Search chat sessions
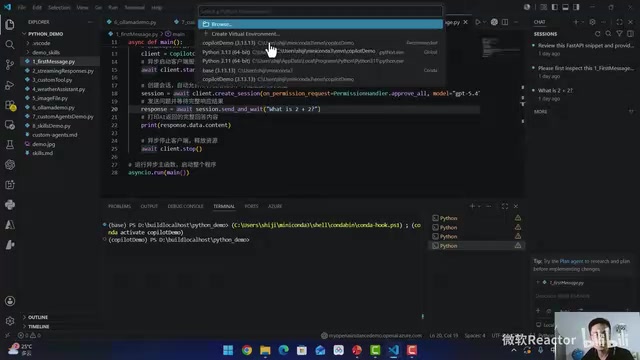This screenshot has height=360, width=640. click(x=609, y=34)
